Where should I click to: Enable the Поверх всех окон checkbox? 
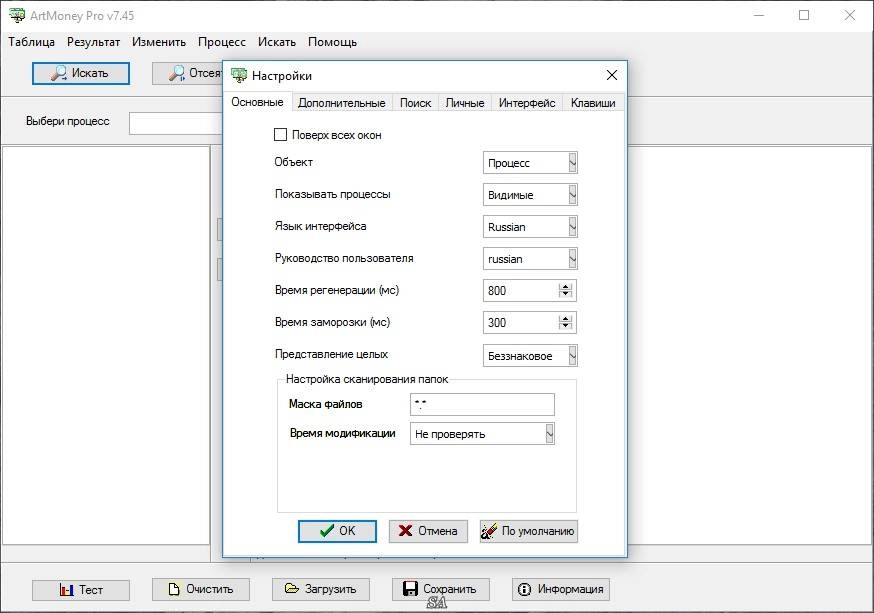coord(280,135)
